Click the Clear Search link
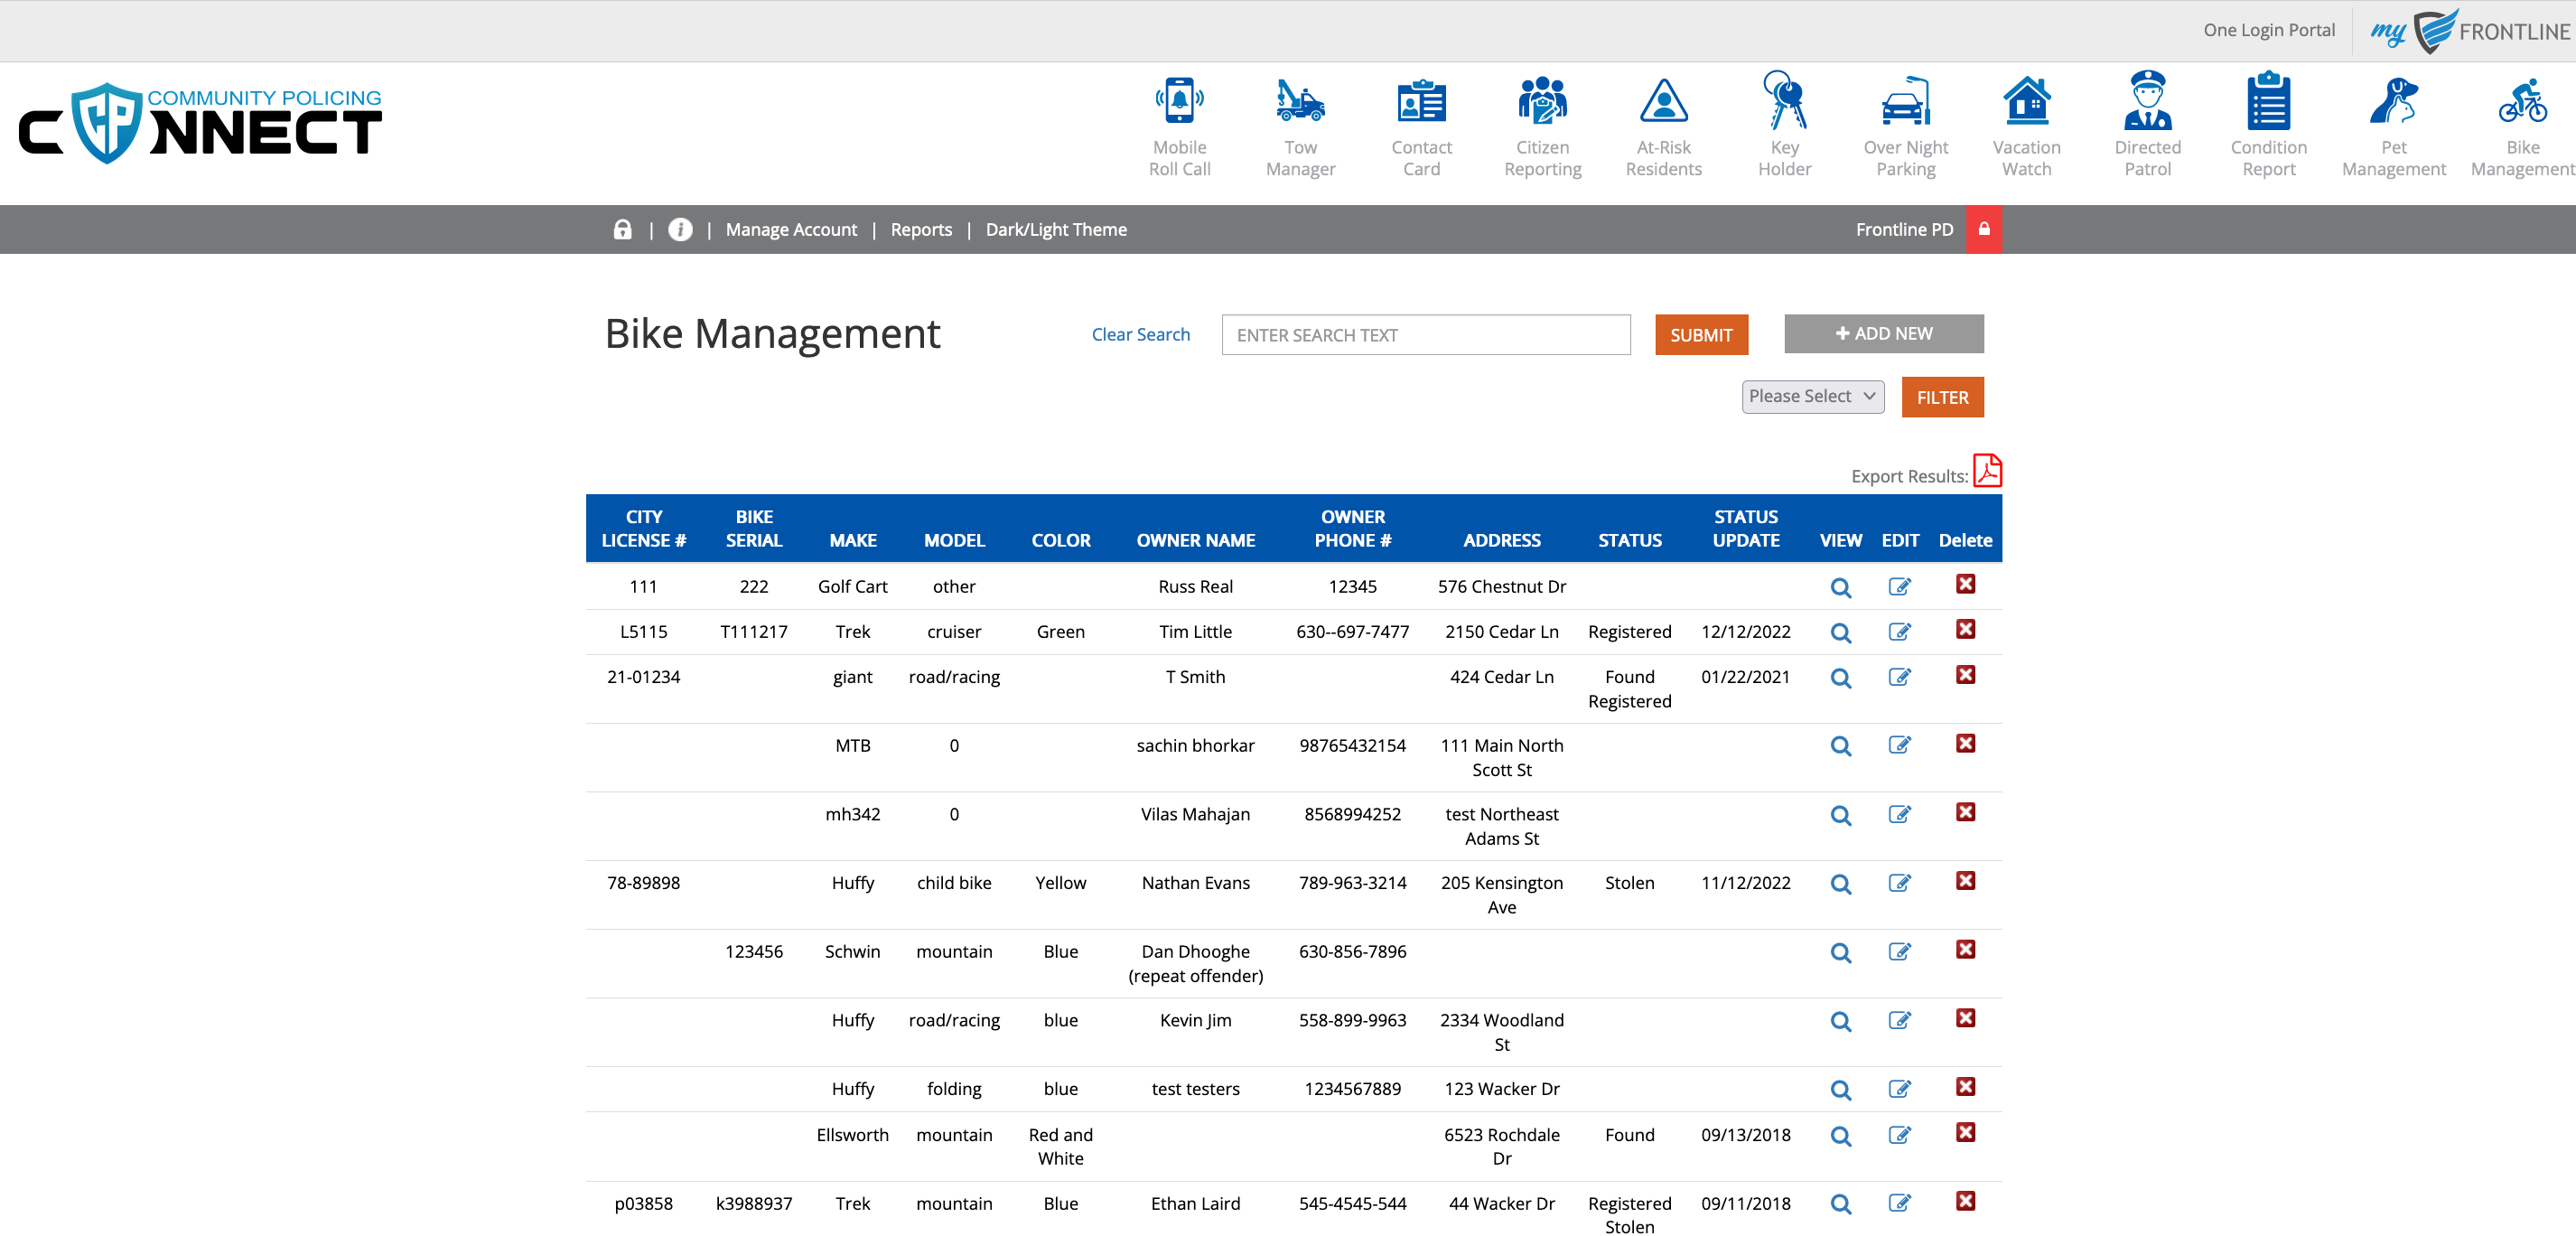The image size is (2576, 1236). 1140,335
